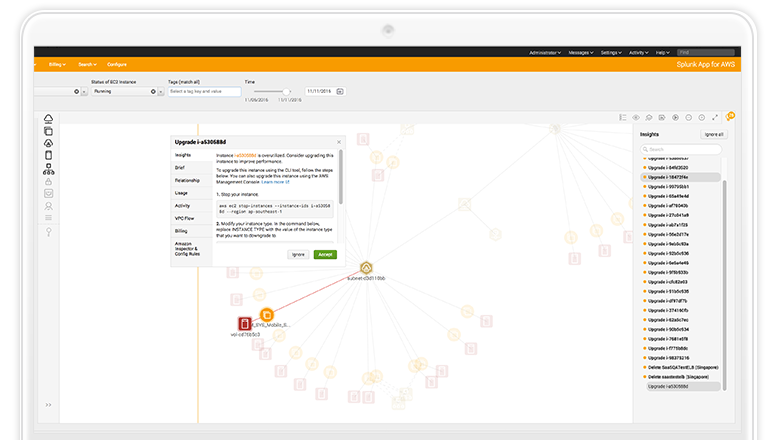
Task: Clear the cut-off left filter value
Action: (x=77, y=91)
